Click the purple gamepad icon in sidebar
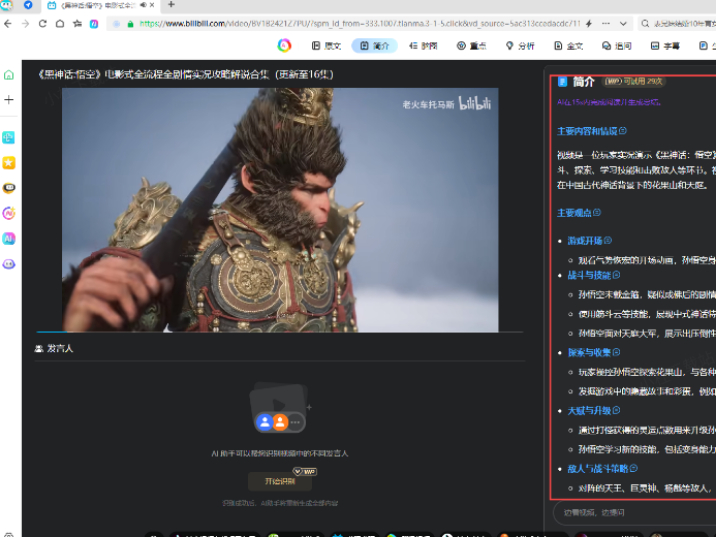 (9, 264)
